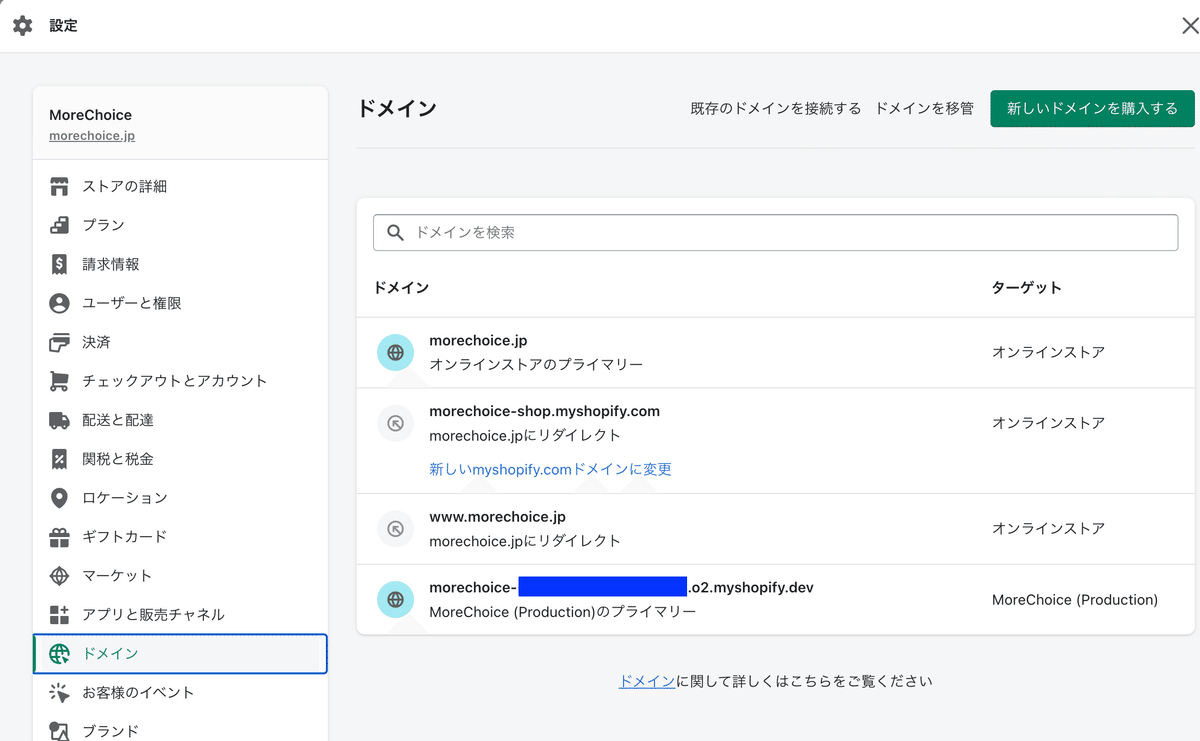1200x741 pixels.
Task: Click 新しいmyshopify.comドメインに変更 link
Action: coord(550,469)
